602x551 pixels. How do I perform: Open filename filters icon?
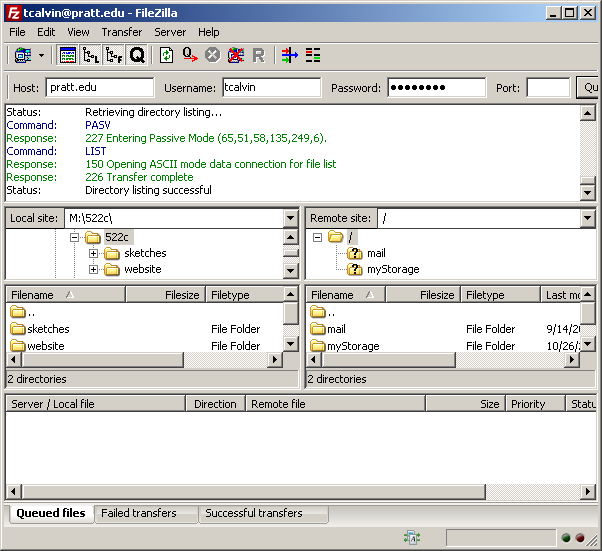[x=289, y=56]
